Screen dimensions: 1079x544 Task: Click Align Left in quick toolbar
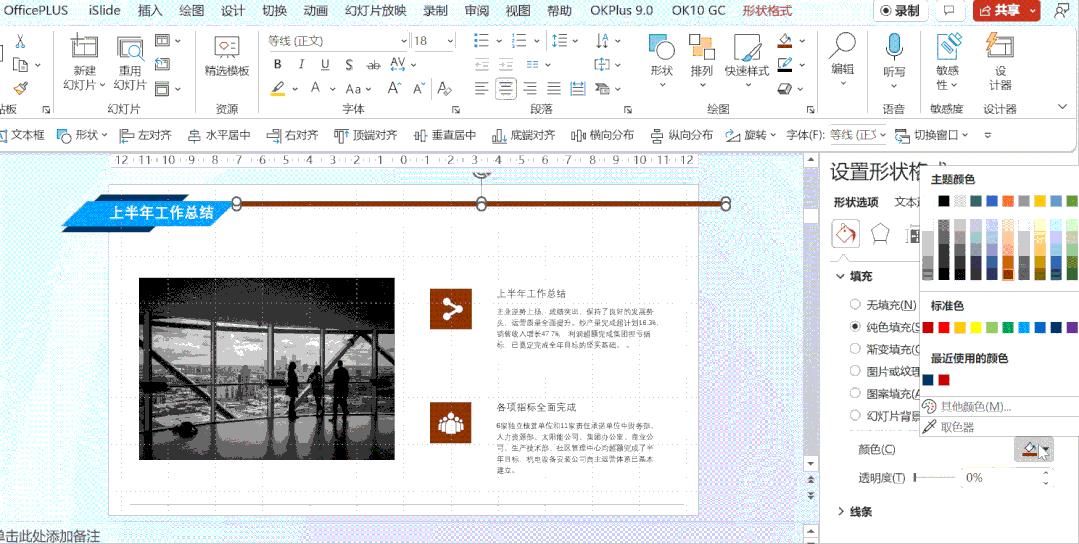146,135
